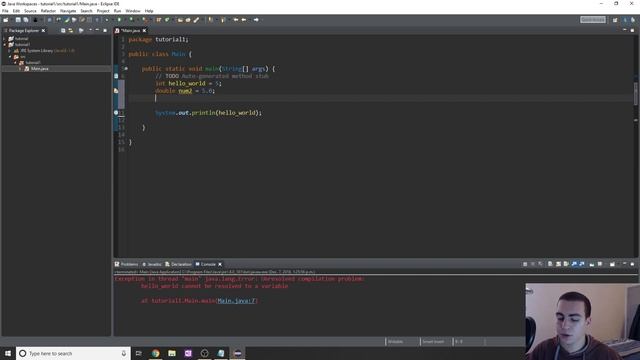Click the Windows taskbar search box
This screenshot has width=640, height=360.
73,353
